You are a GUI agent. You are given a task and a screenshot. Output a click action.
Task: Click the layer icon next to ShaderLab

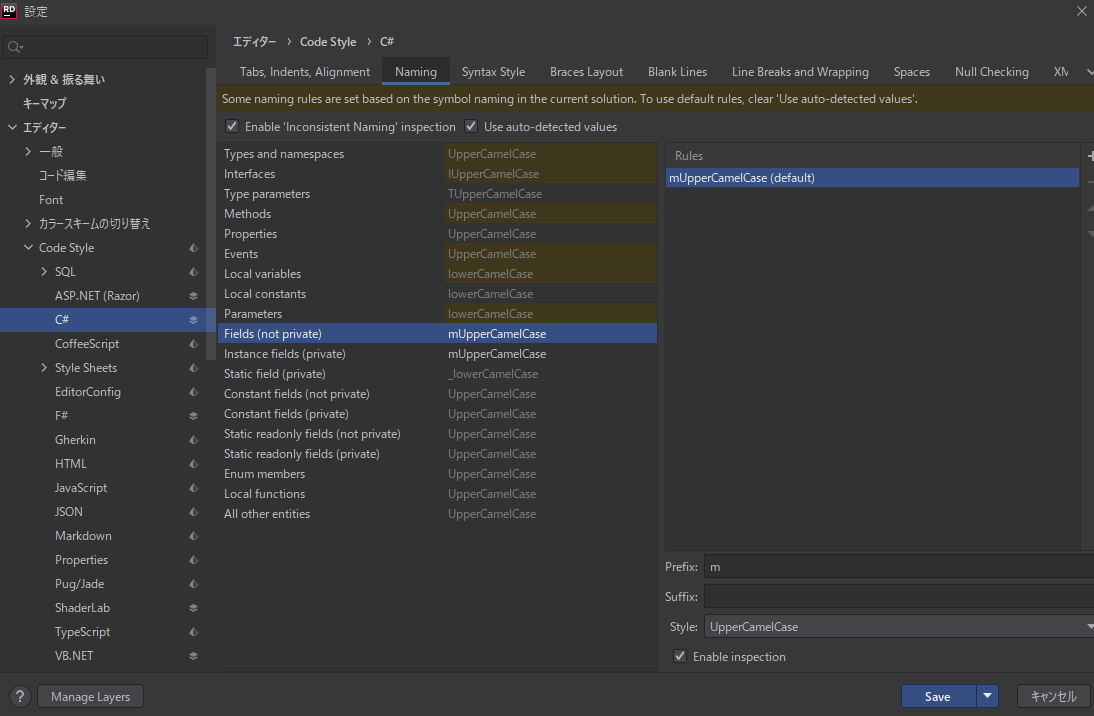[x=194, y=608]
